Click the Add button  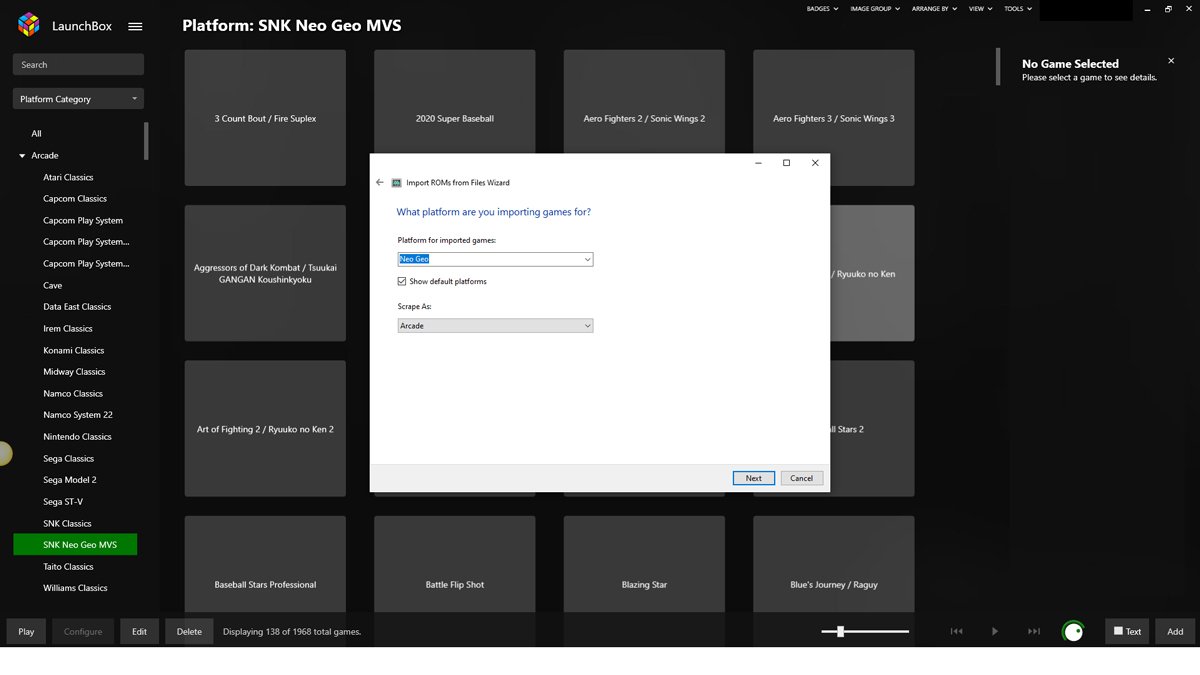1175,631
